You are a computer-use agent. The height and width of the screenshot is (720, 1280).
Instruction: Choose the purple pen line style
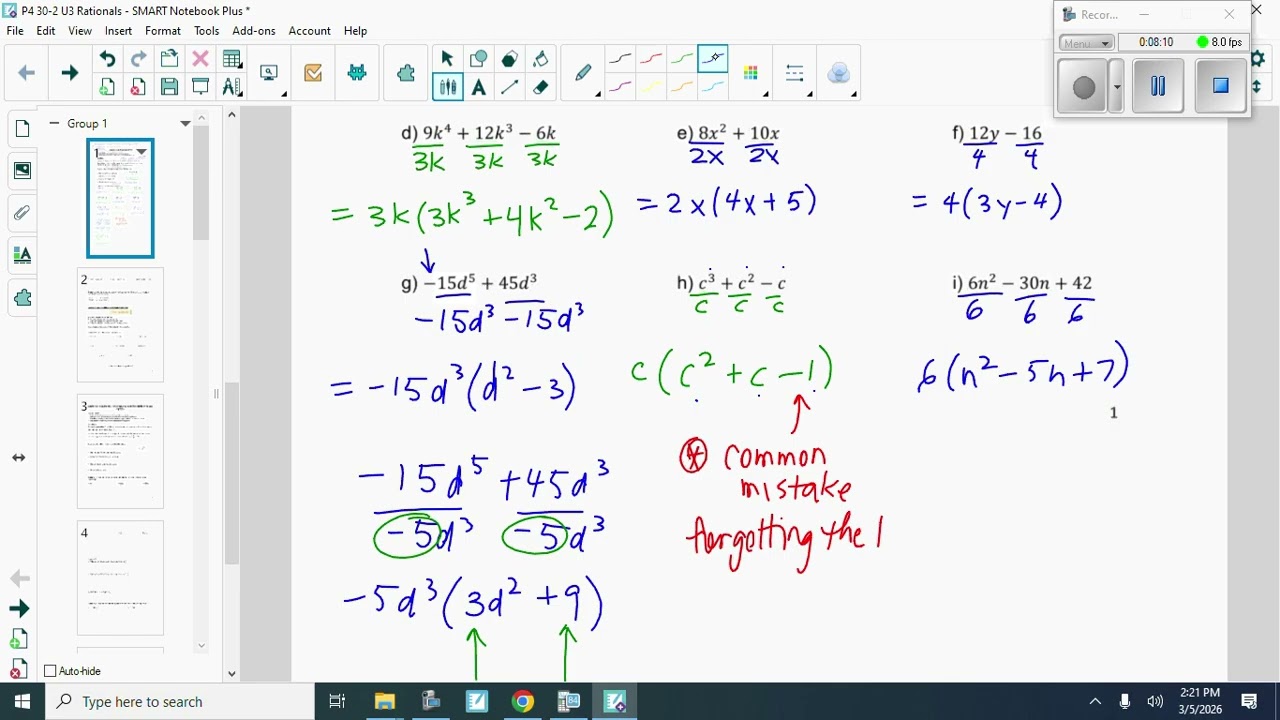pos(620,87)
